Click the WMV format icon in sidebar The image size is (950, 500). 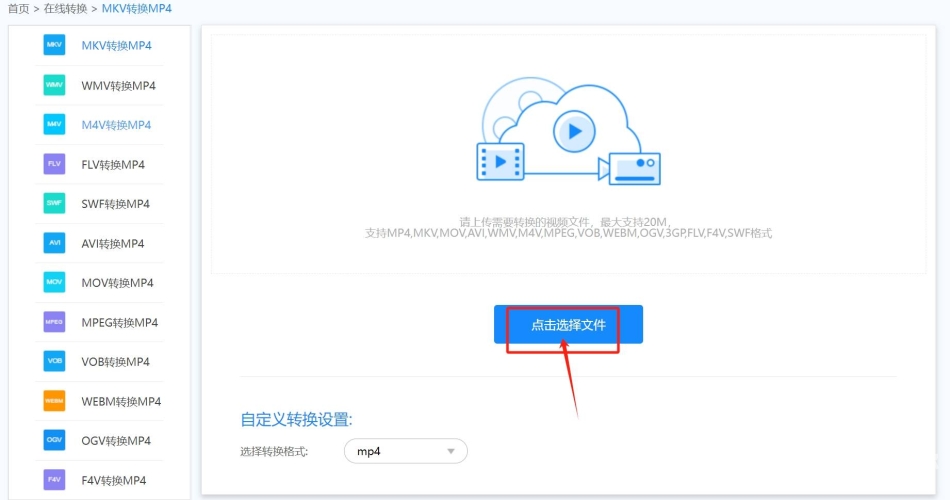[x=54, y=85]
